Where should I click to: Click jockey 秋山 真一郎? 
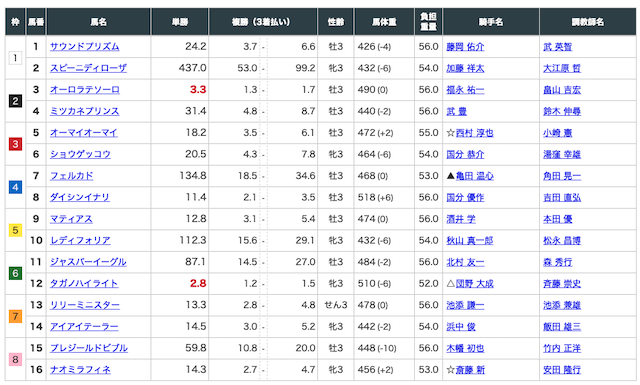(470, 241)
